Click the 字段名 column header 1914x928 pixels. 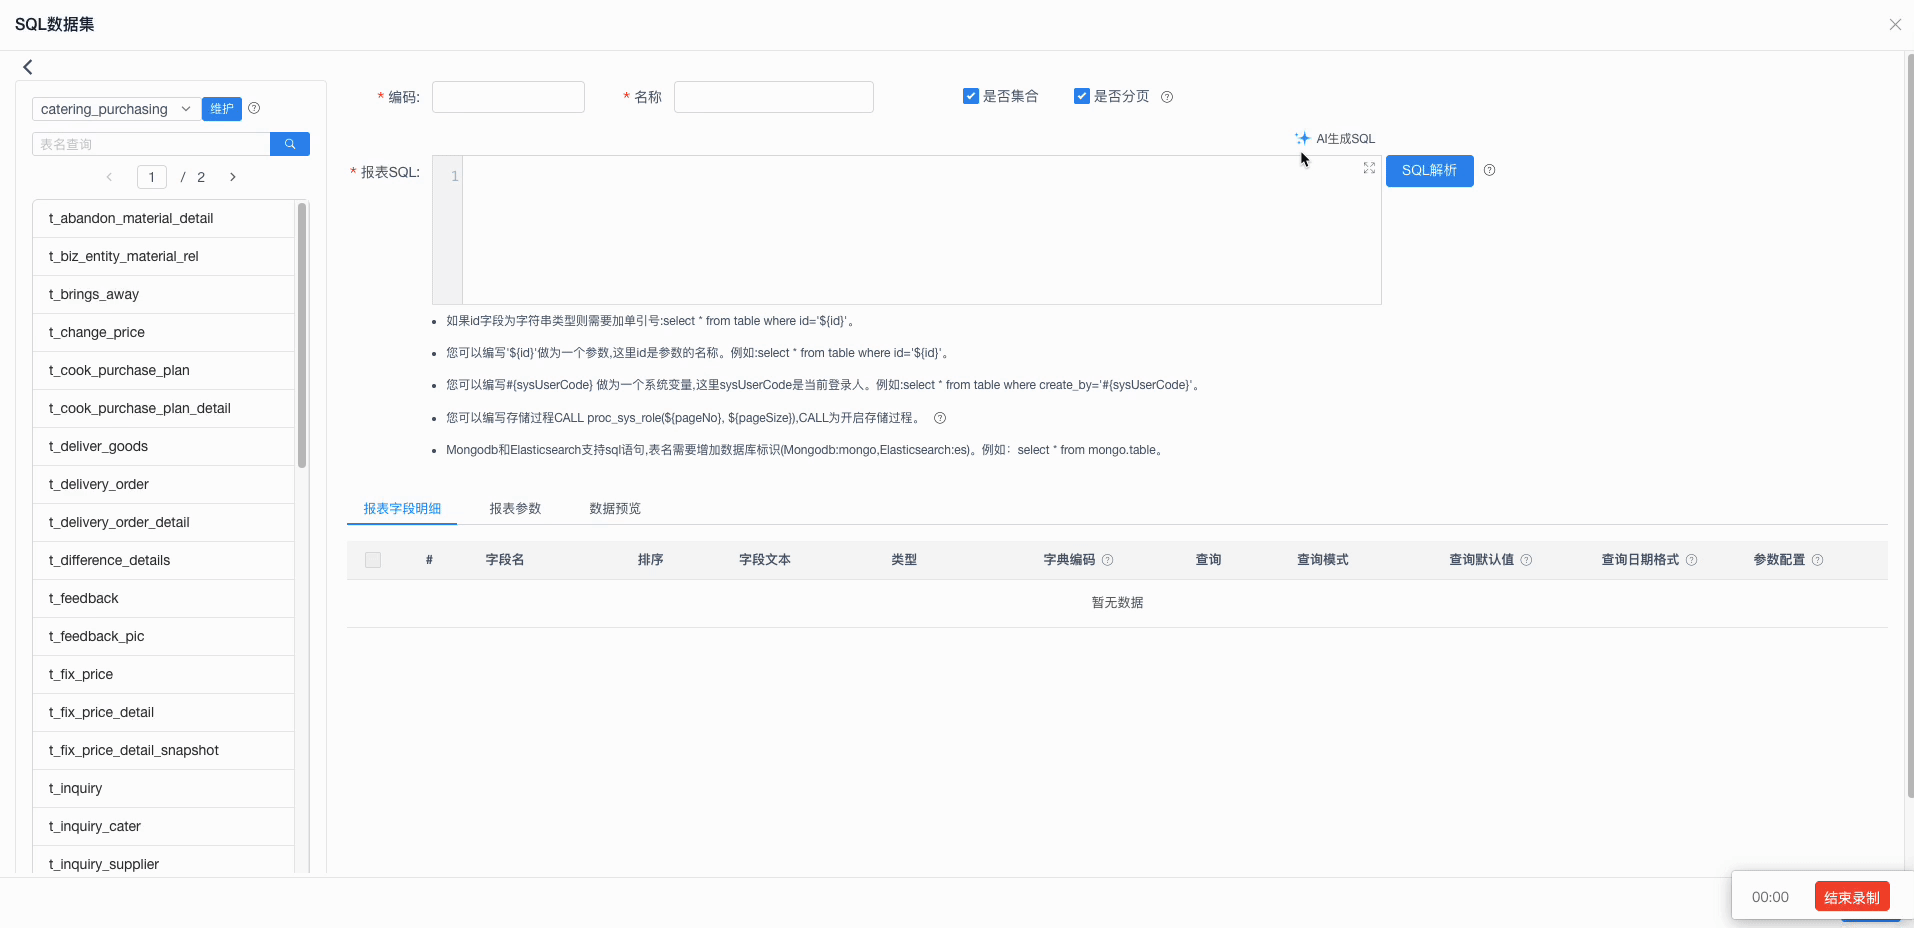point(505,560)
